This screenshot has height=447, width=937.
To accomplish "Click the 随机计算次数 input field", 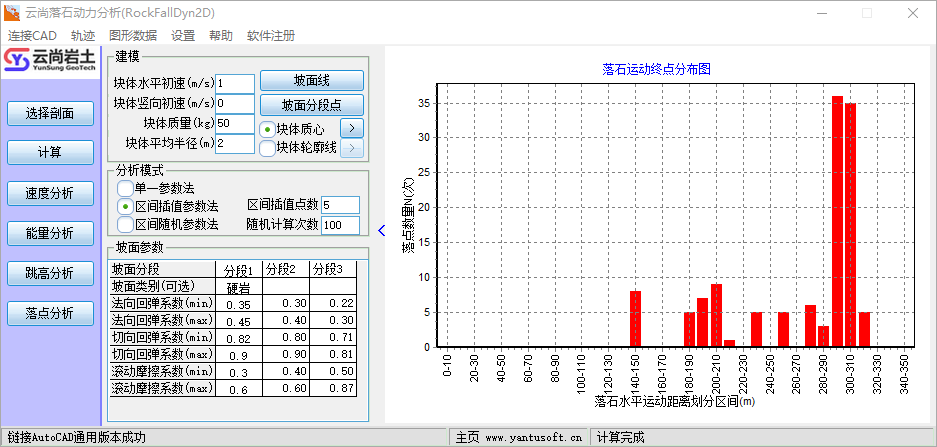I will tap(340, 225).
